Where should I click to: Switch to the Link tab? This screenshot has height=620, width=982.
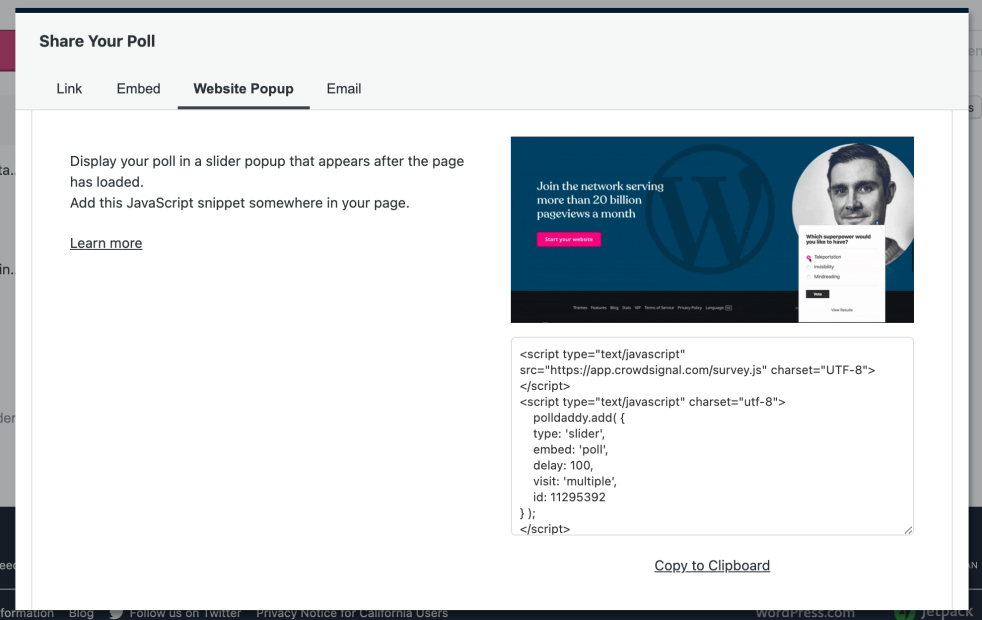coord(69,88)
